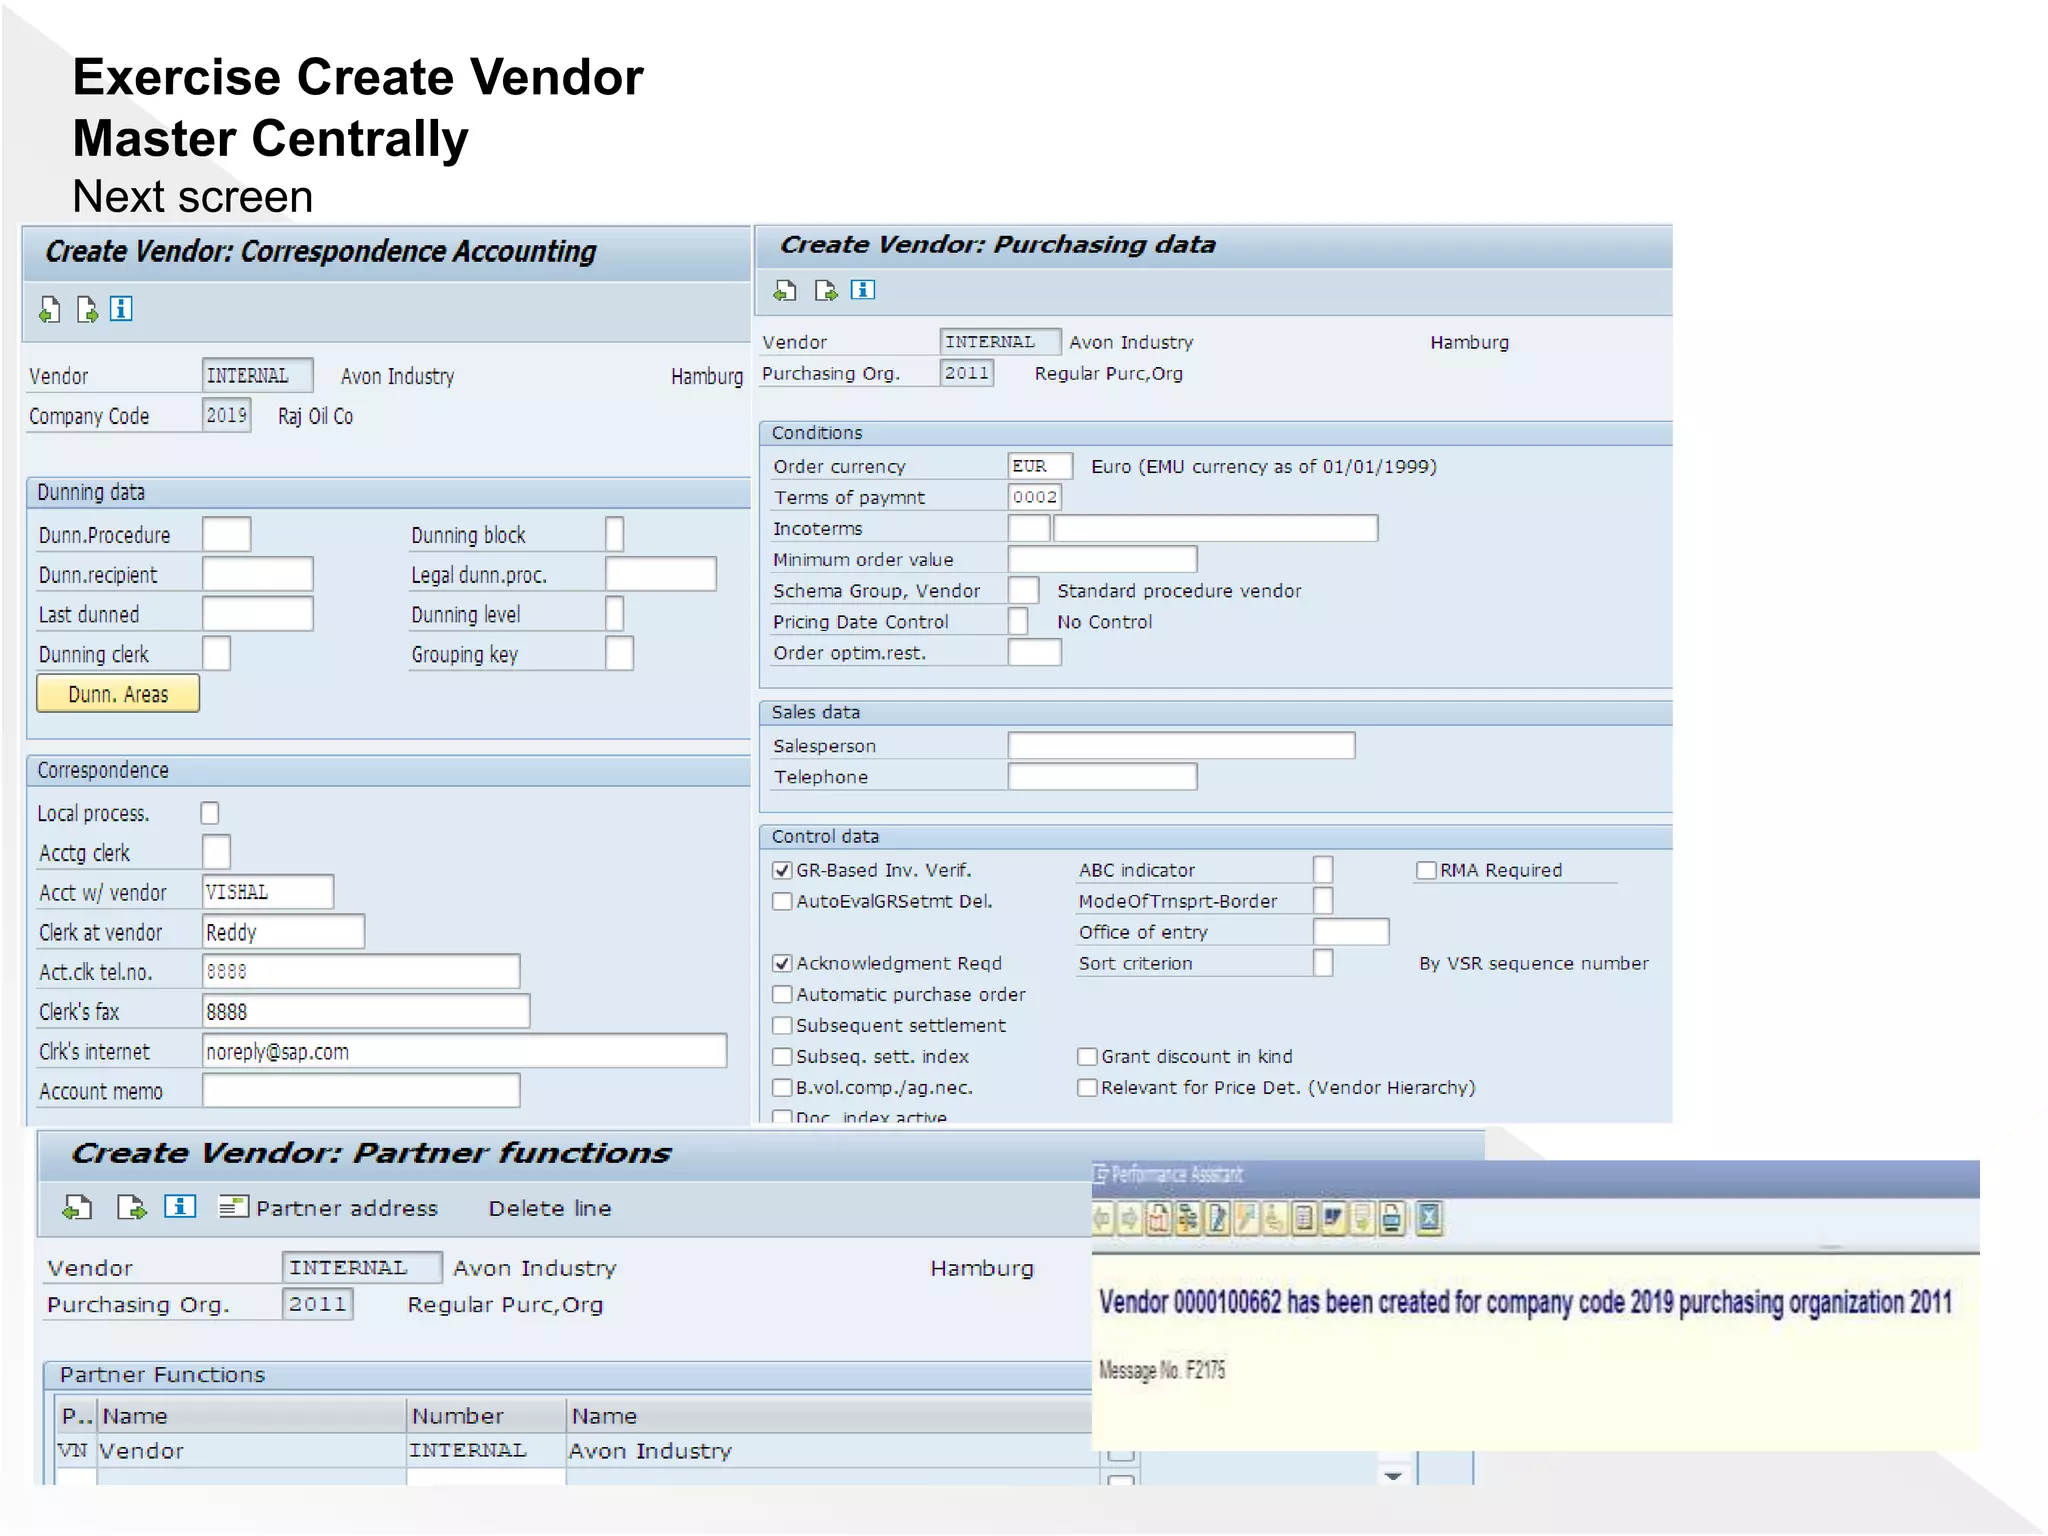
Task: Click Clerk at vendor field containing Reddy
Action: (283, 931)
